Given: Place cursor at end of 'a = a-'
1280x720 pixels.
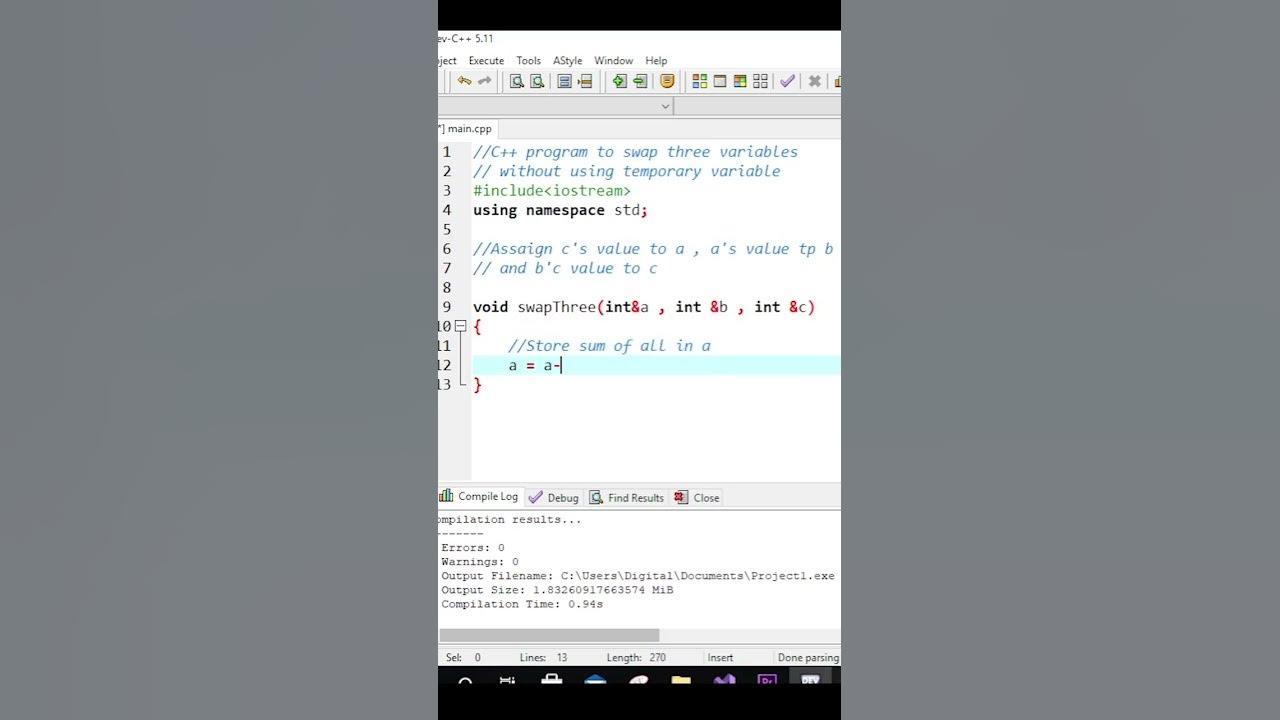Looking at the screenshot, I should tap(562, 366).
